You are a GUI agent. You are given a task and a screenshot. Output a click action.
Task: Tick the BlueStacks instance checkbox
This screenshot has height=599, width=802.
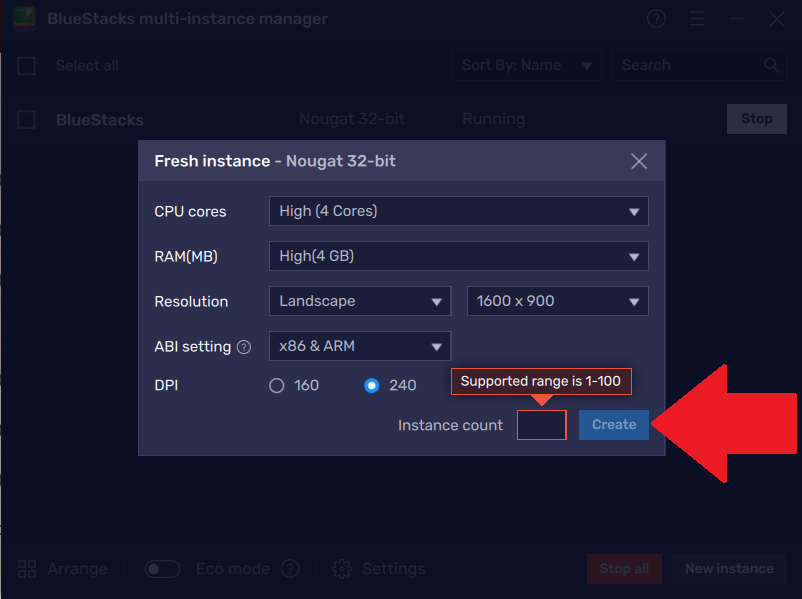(27, 120)
